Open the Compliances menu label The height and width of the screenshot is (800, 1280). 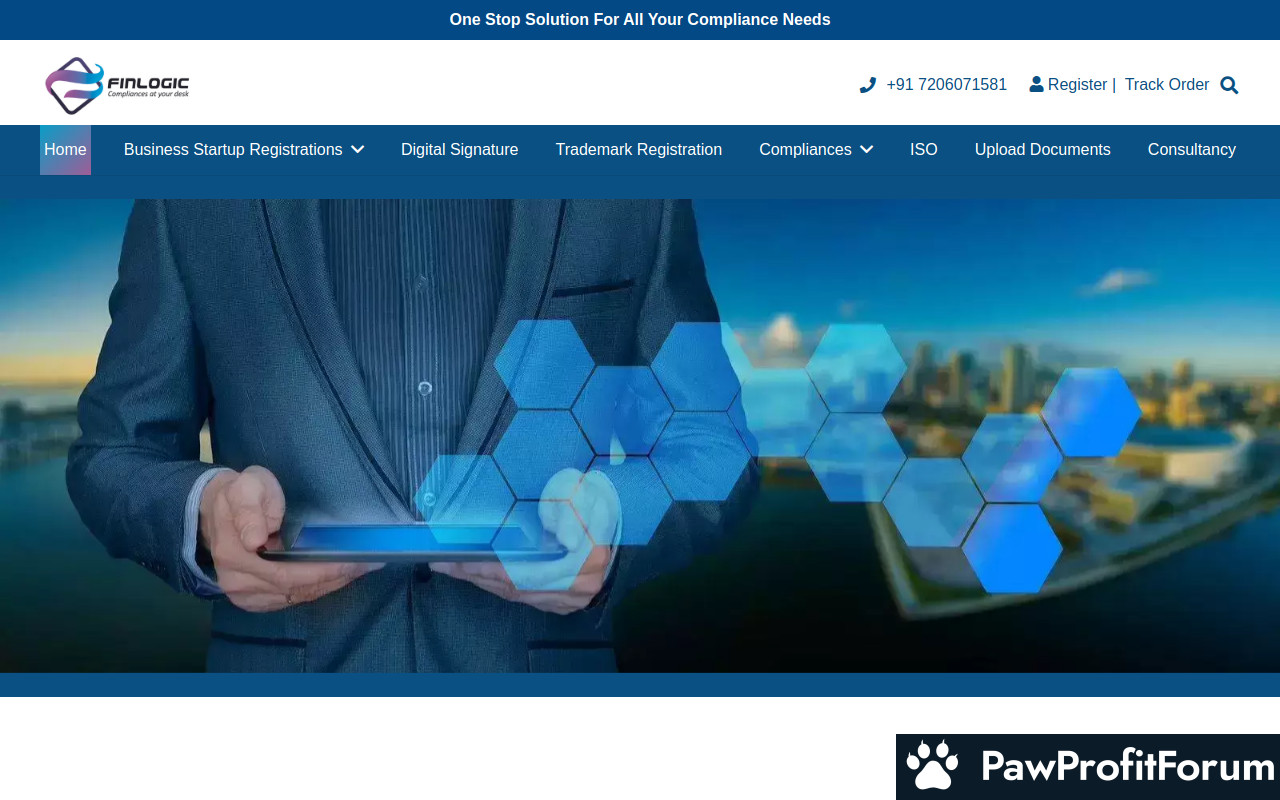[x=804, y=150]
